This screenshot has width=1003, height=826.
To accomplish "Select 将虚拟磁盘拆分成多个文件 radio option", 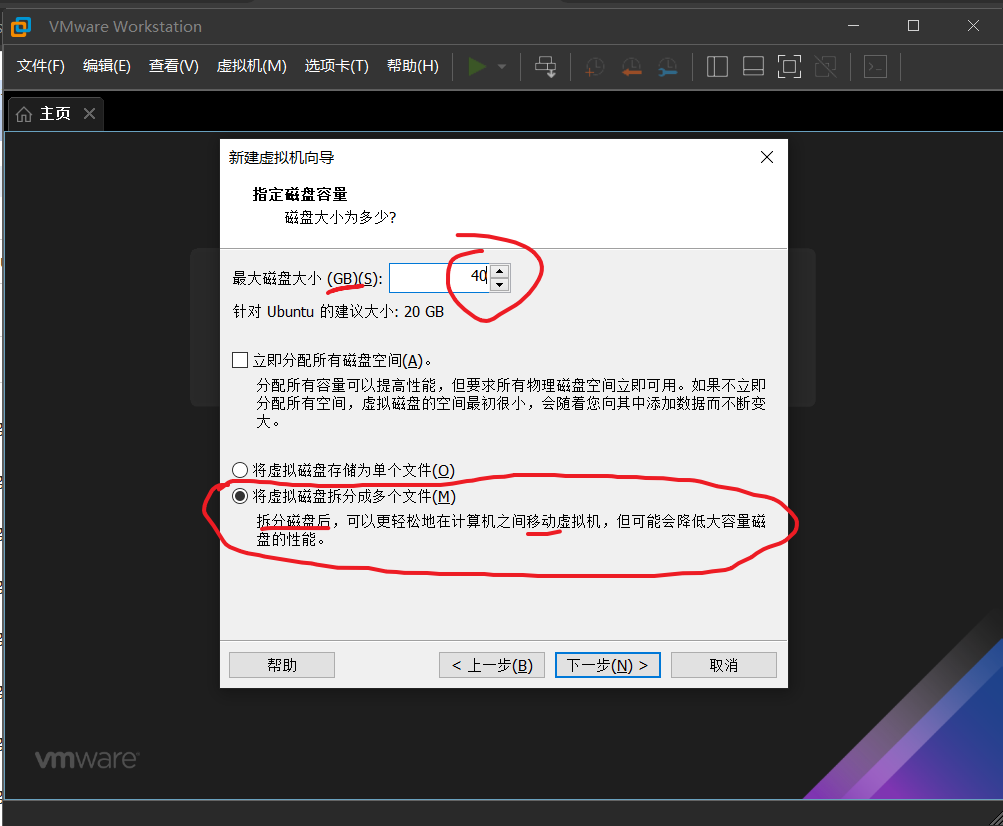I will [x=240, y=496].
